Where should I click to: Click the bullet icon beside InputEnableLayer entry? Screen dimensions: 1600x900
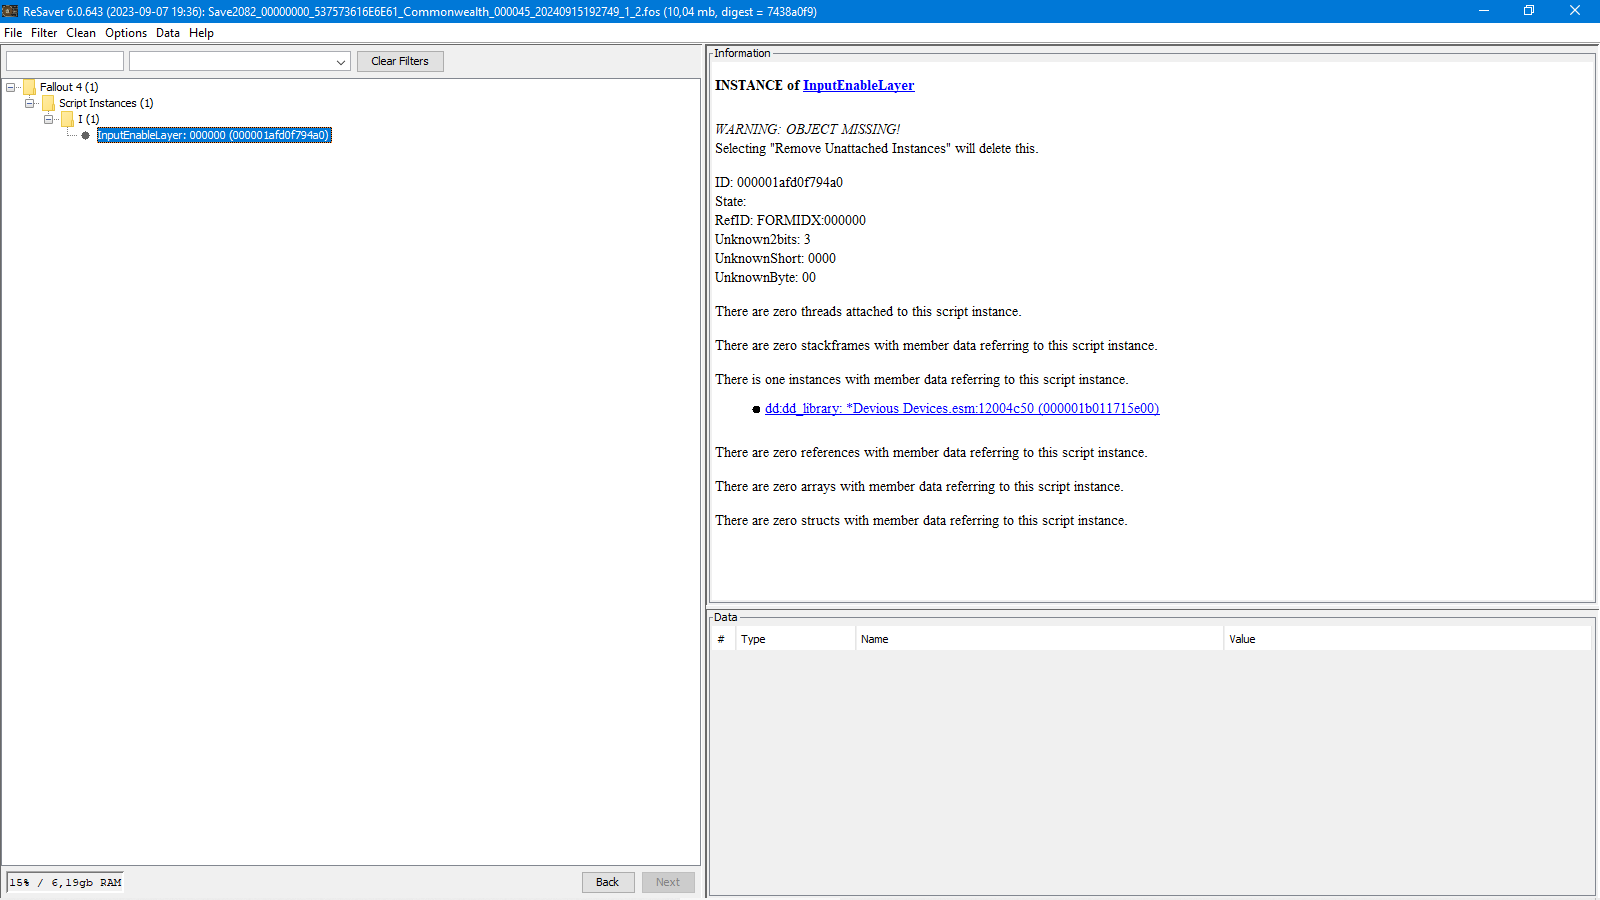pos(86,135)
